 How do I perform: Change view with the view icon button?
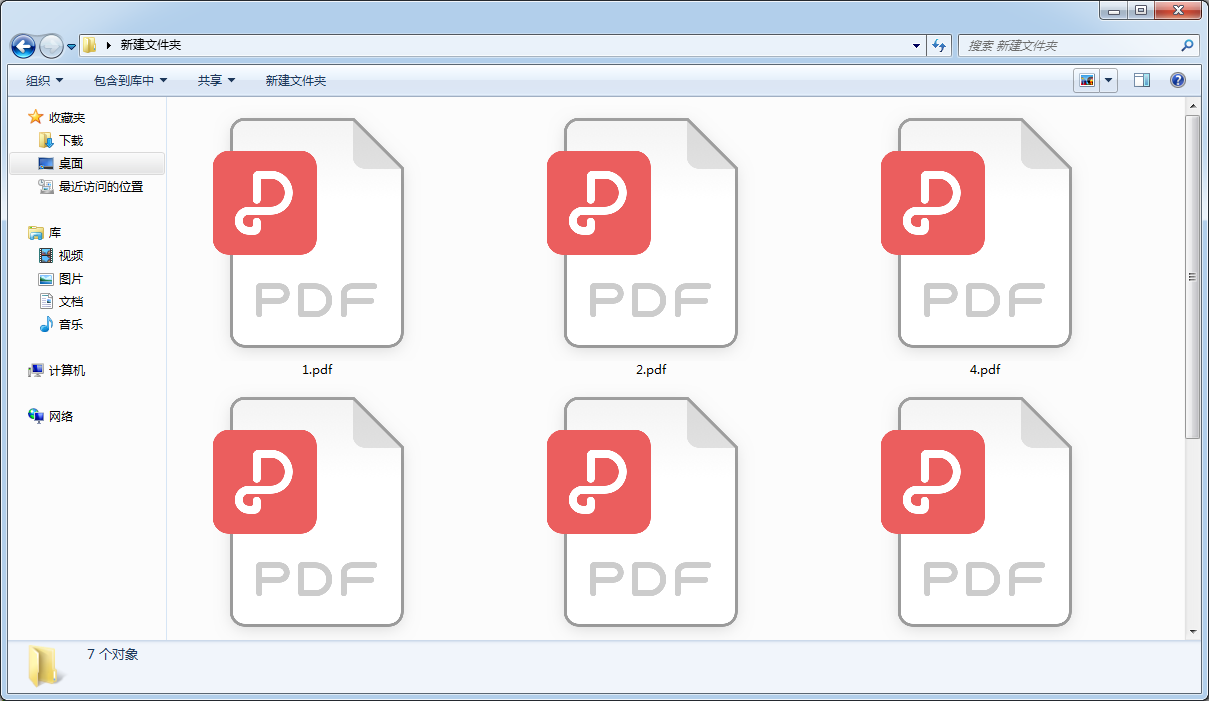coord(1087,81)
